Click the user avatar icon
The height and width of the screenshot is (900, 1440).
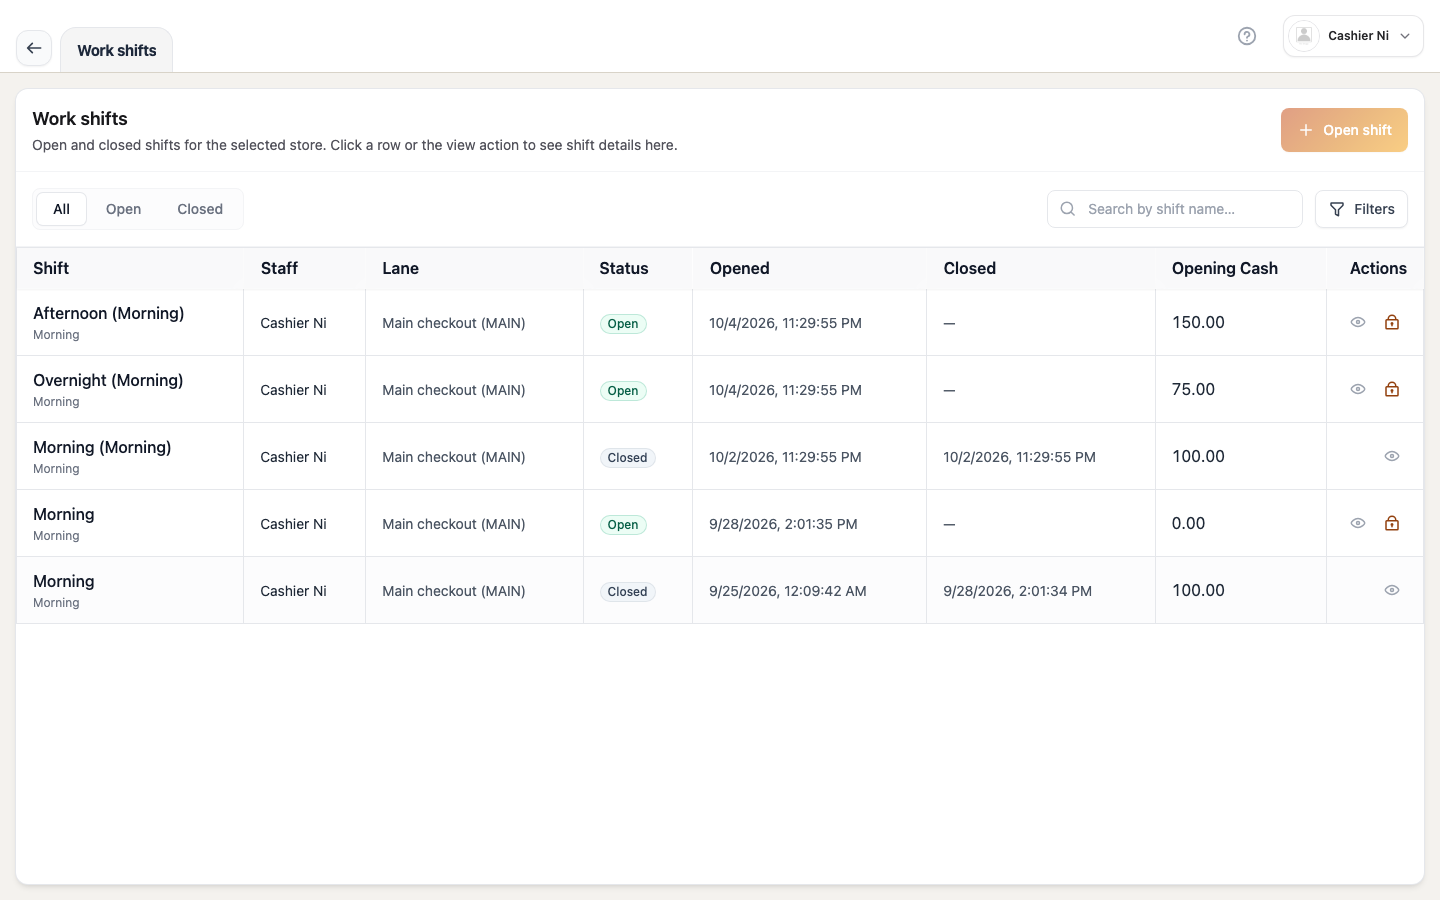click(x=1304, y=36)
